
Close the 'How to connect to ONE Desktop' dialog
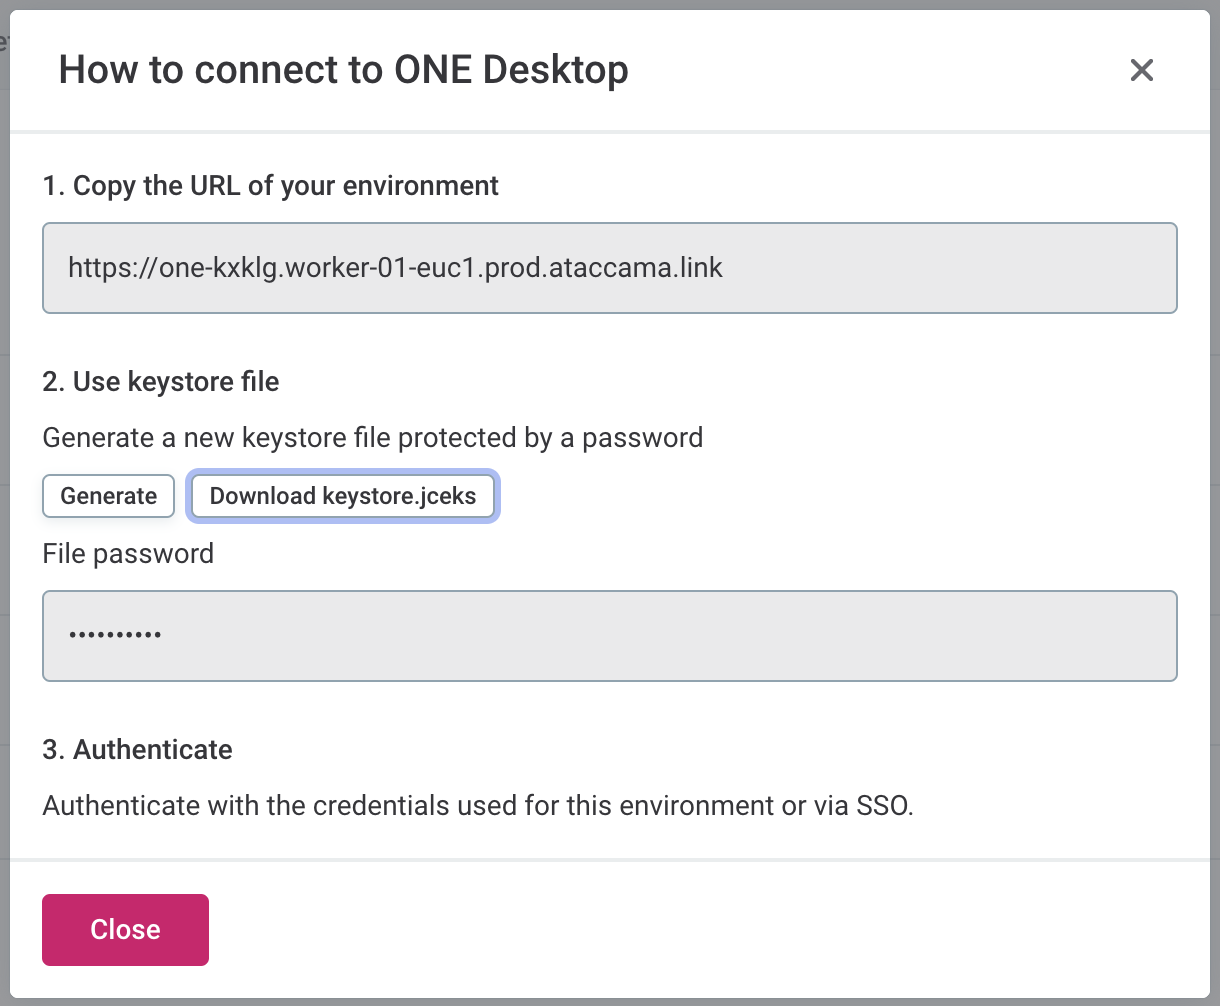point(125,929)
